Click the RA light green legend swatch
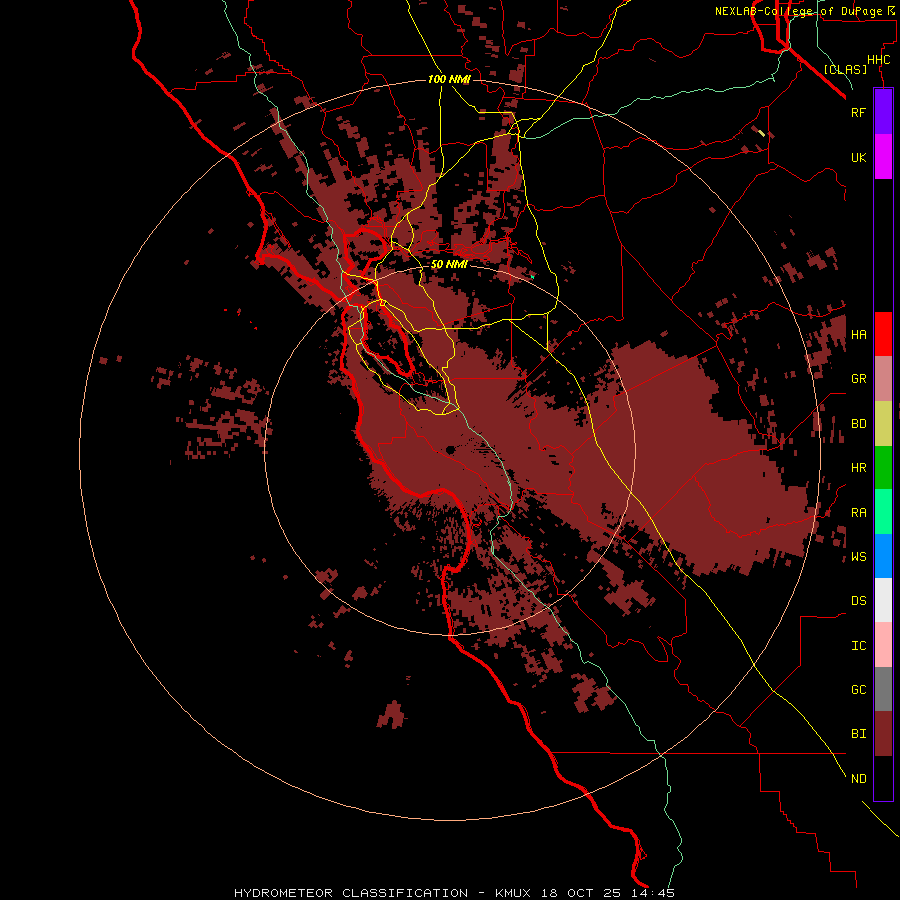 (x=883, y=511)
